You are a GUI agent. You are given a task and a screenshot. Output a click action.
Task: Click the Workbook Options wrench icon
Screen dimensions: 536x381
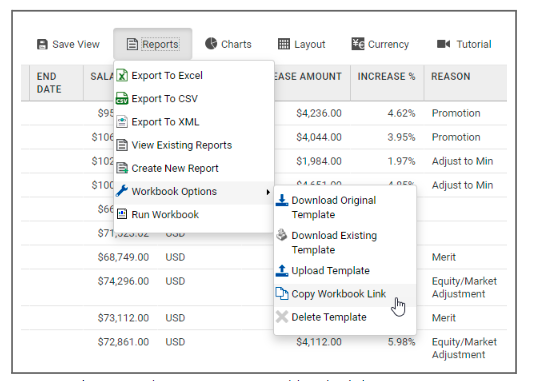[122, 191]
